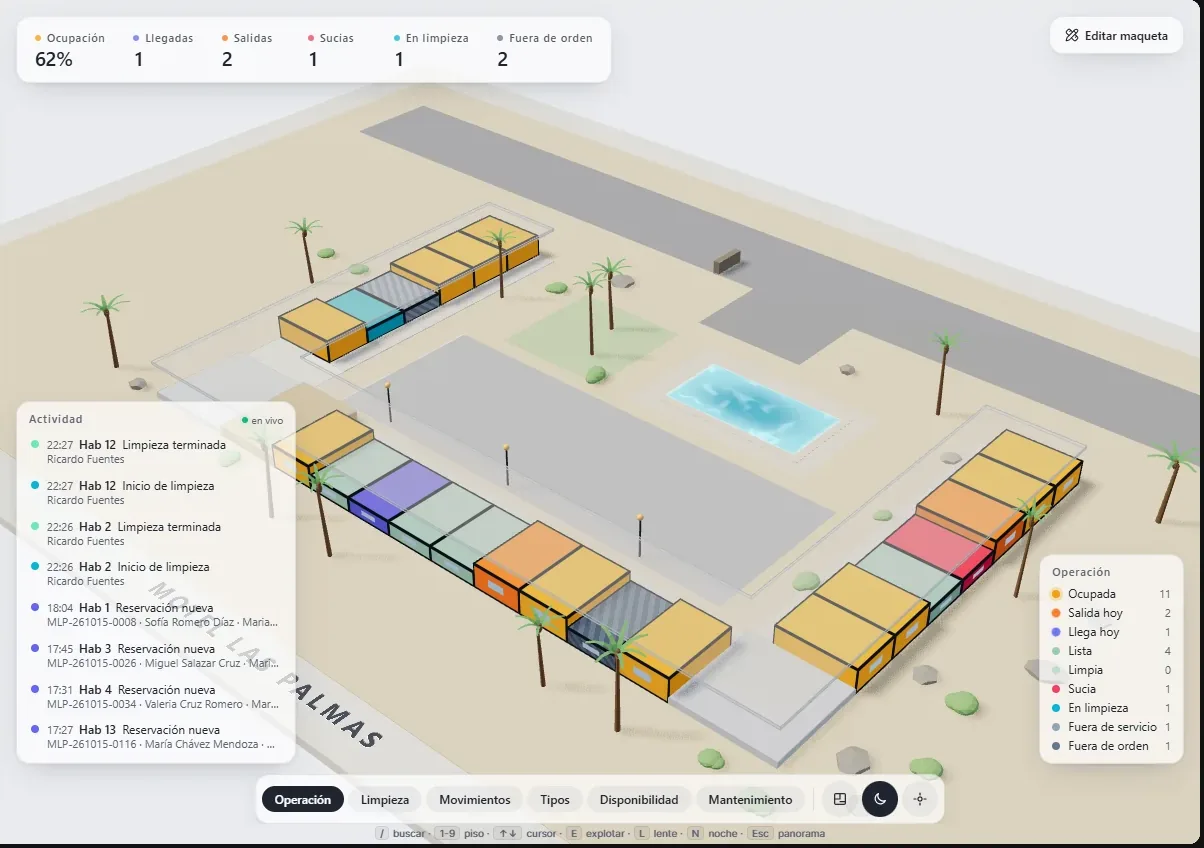1204x848 pixels.
Task: Click the Ocupación 62% stat
Action: point(70,50)
